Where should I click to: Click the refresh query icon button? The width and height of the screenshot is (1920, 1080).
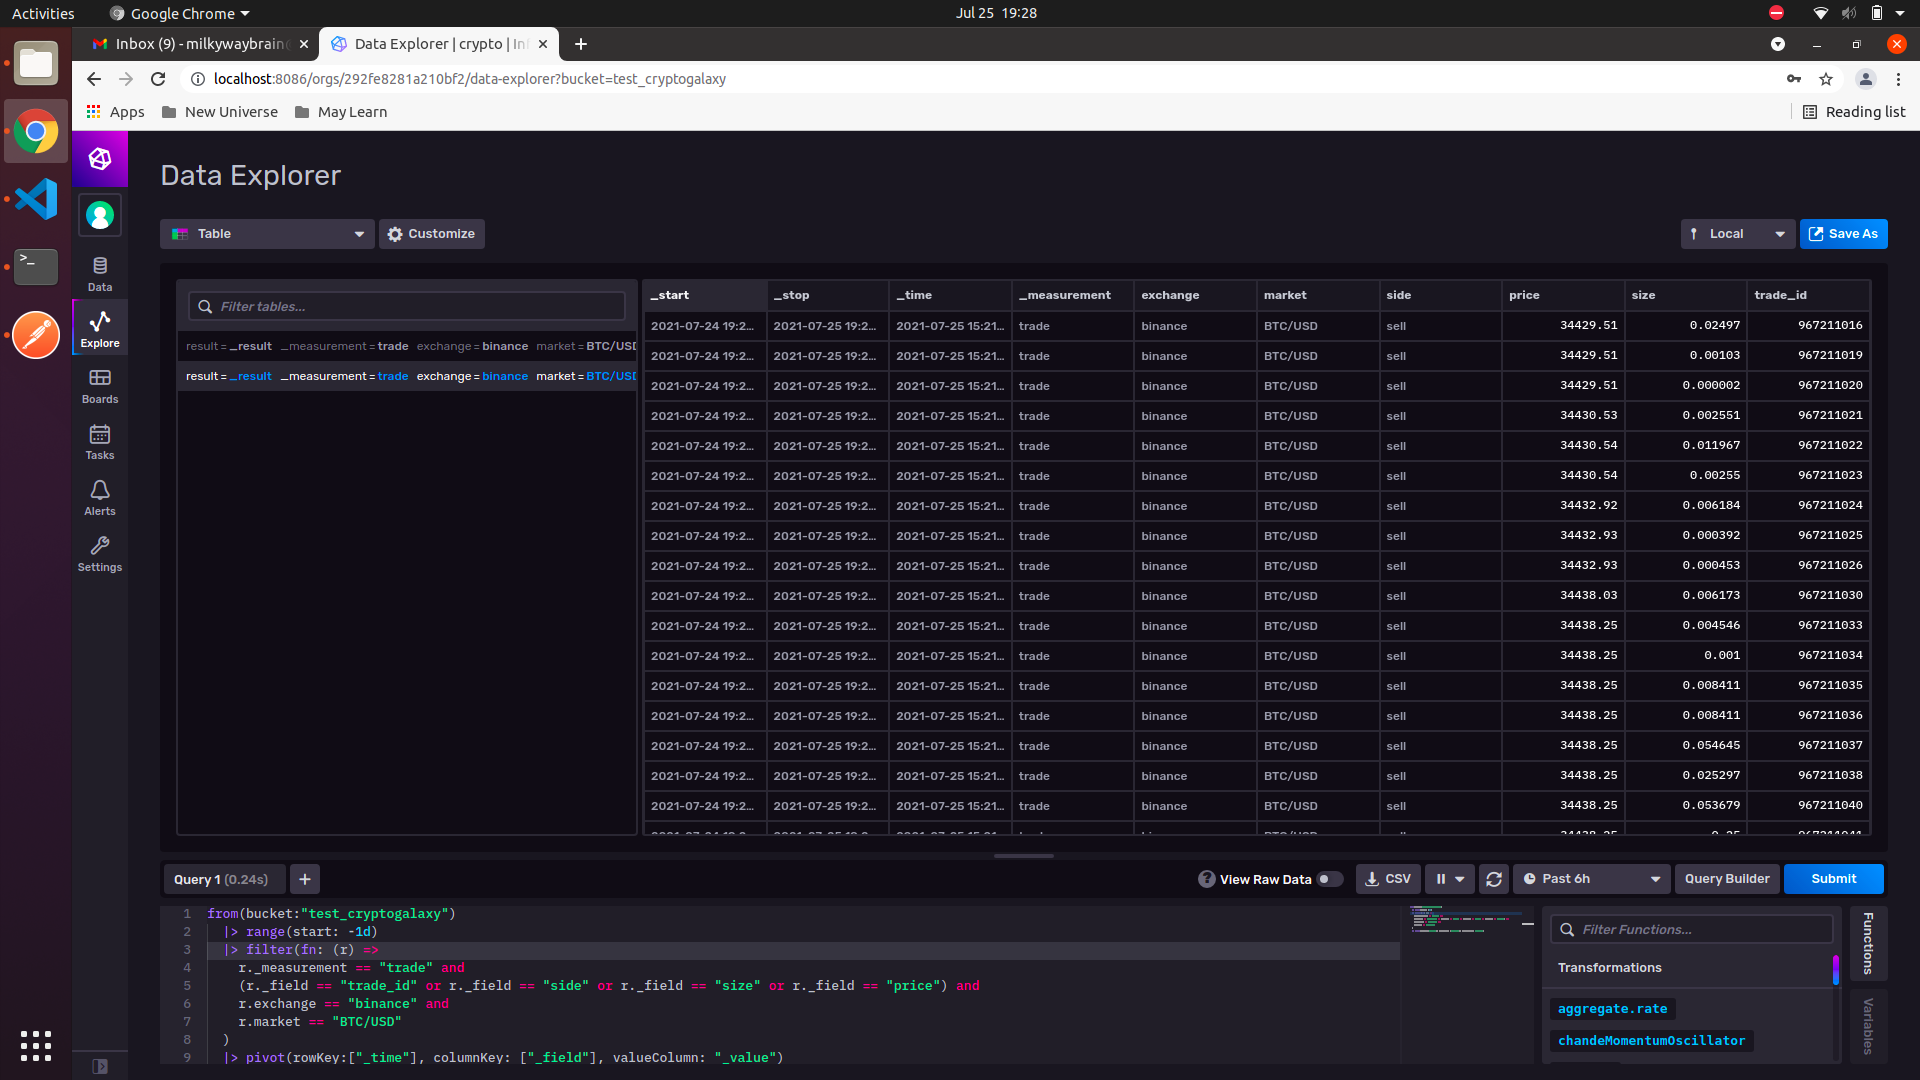(x=1494, y=879)
